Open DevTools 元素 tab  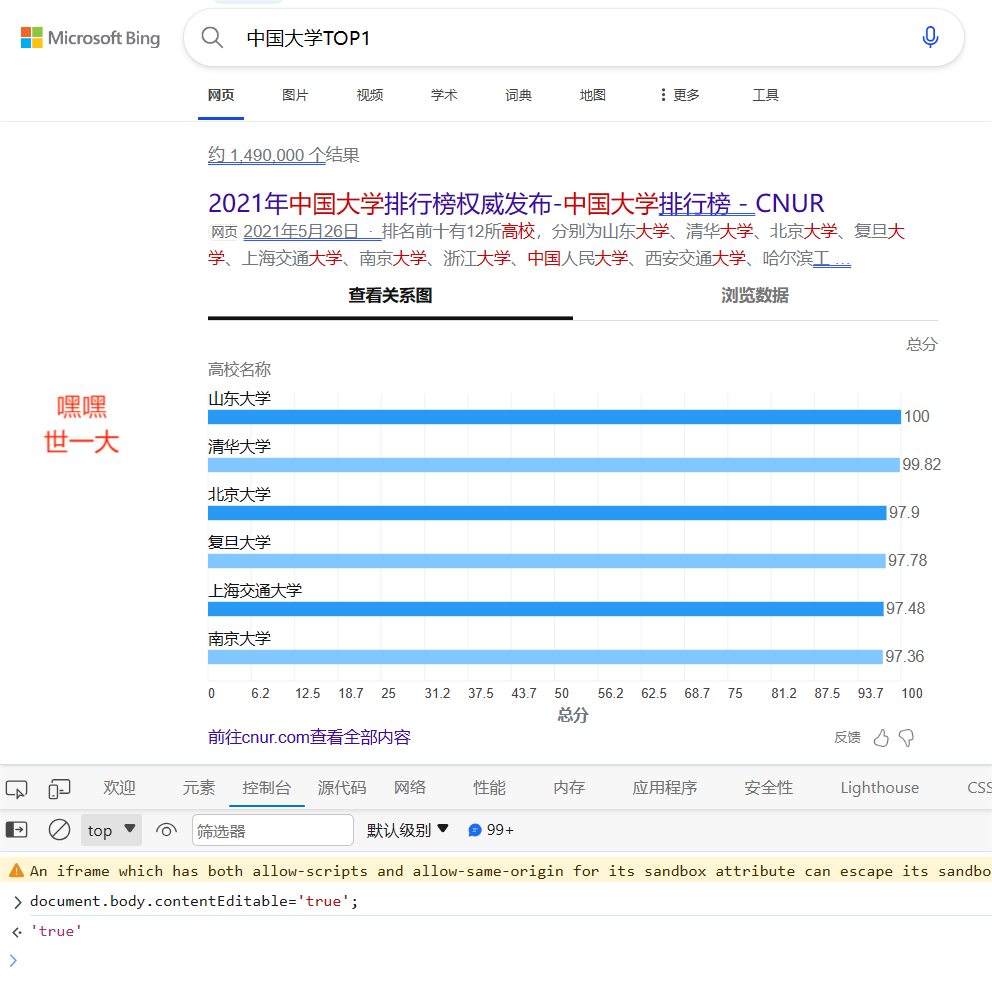click(199, 788)
